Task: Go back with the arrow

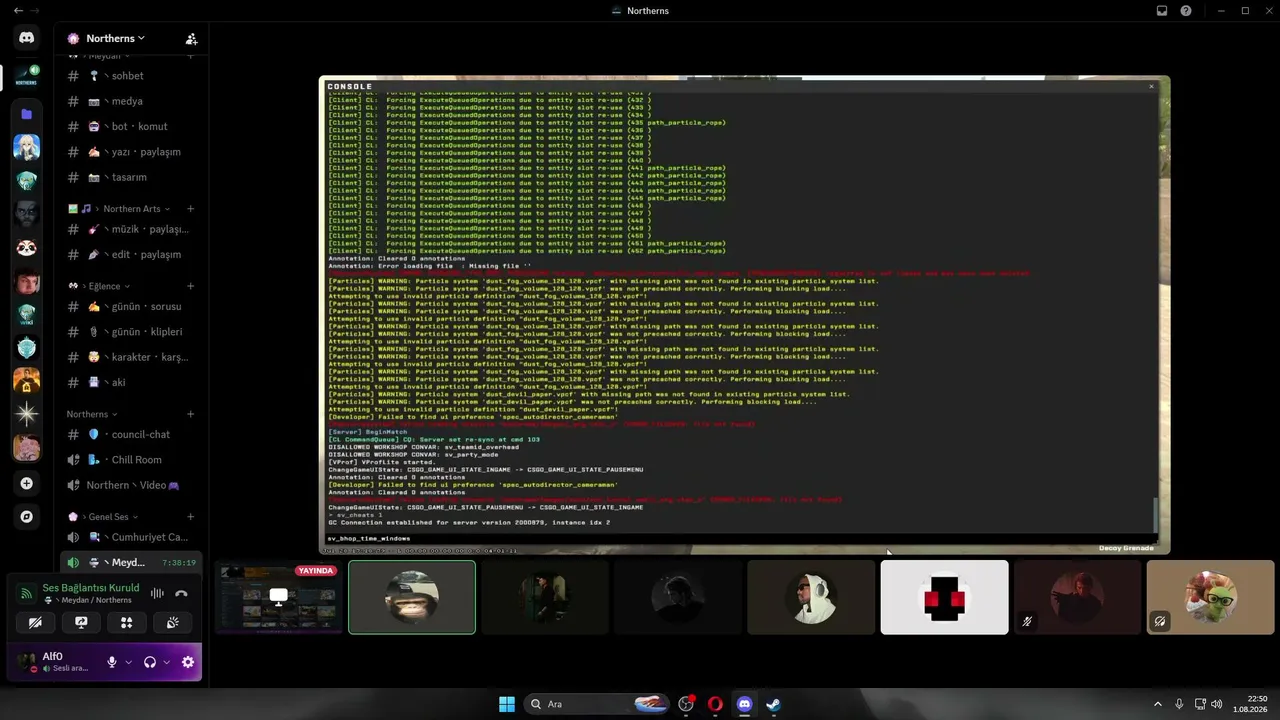Action: [18, 11]
